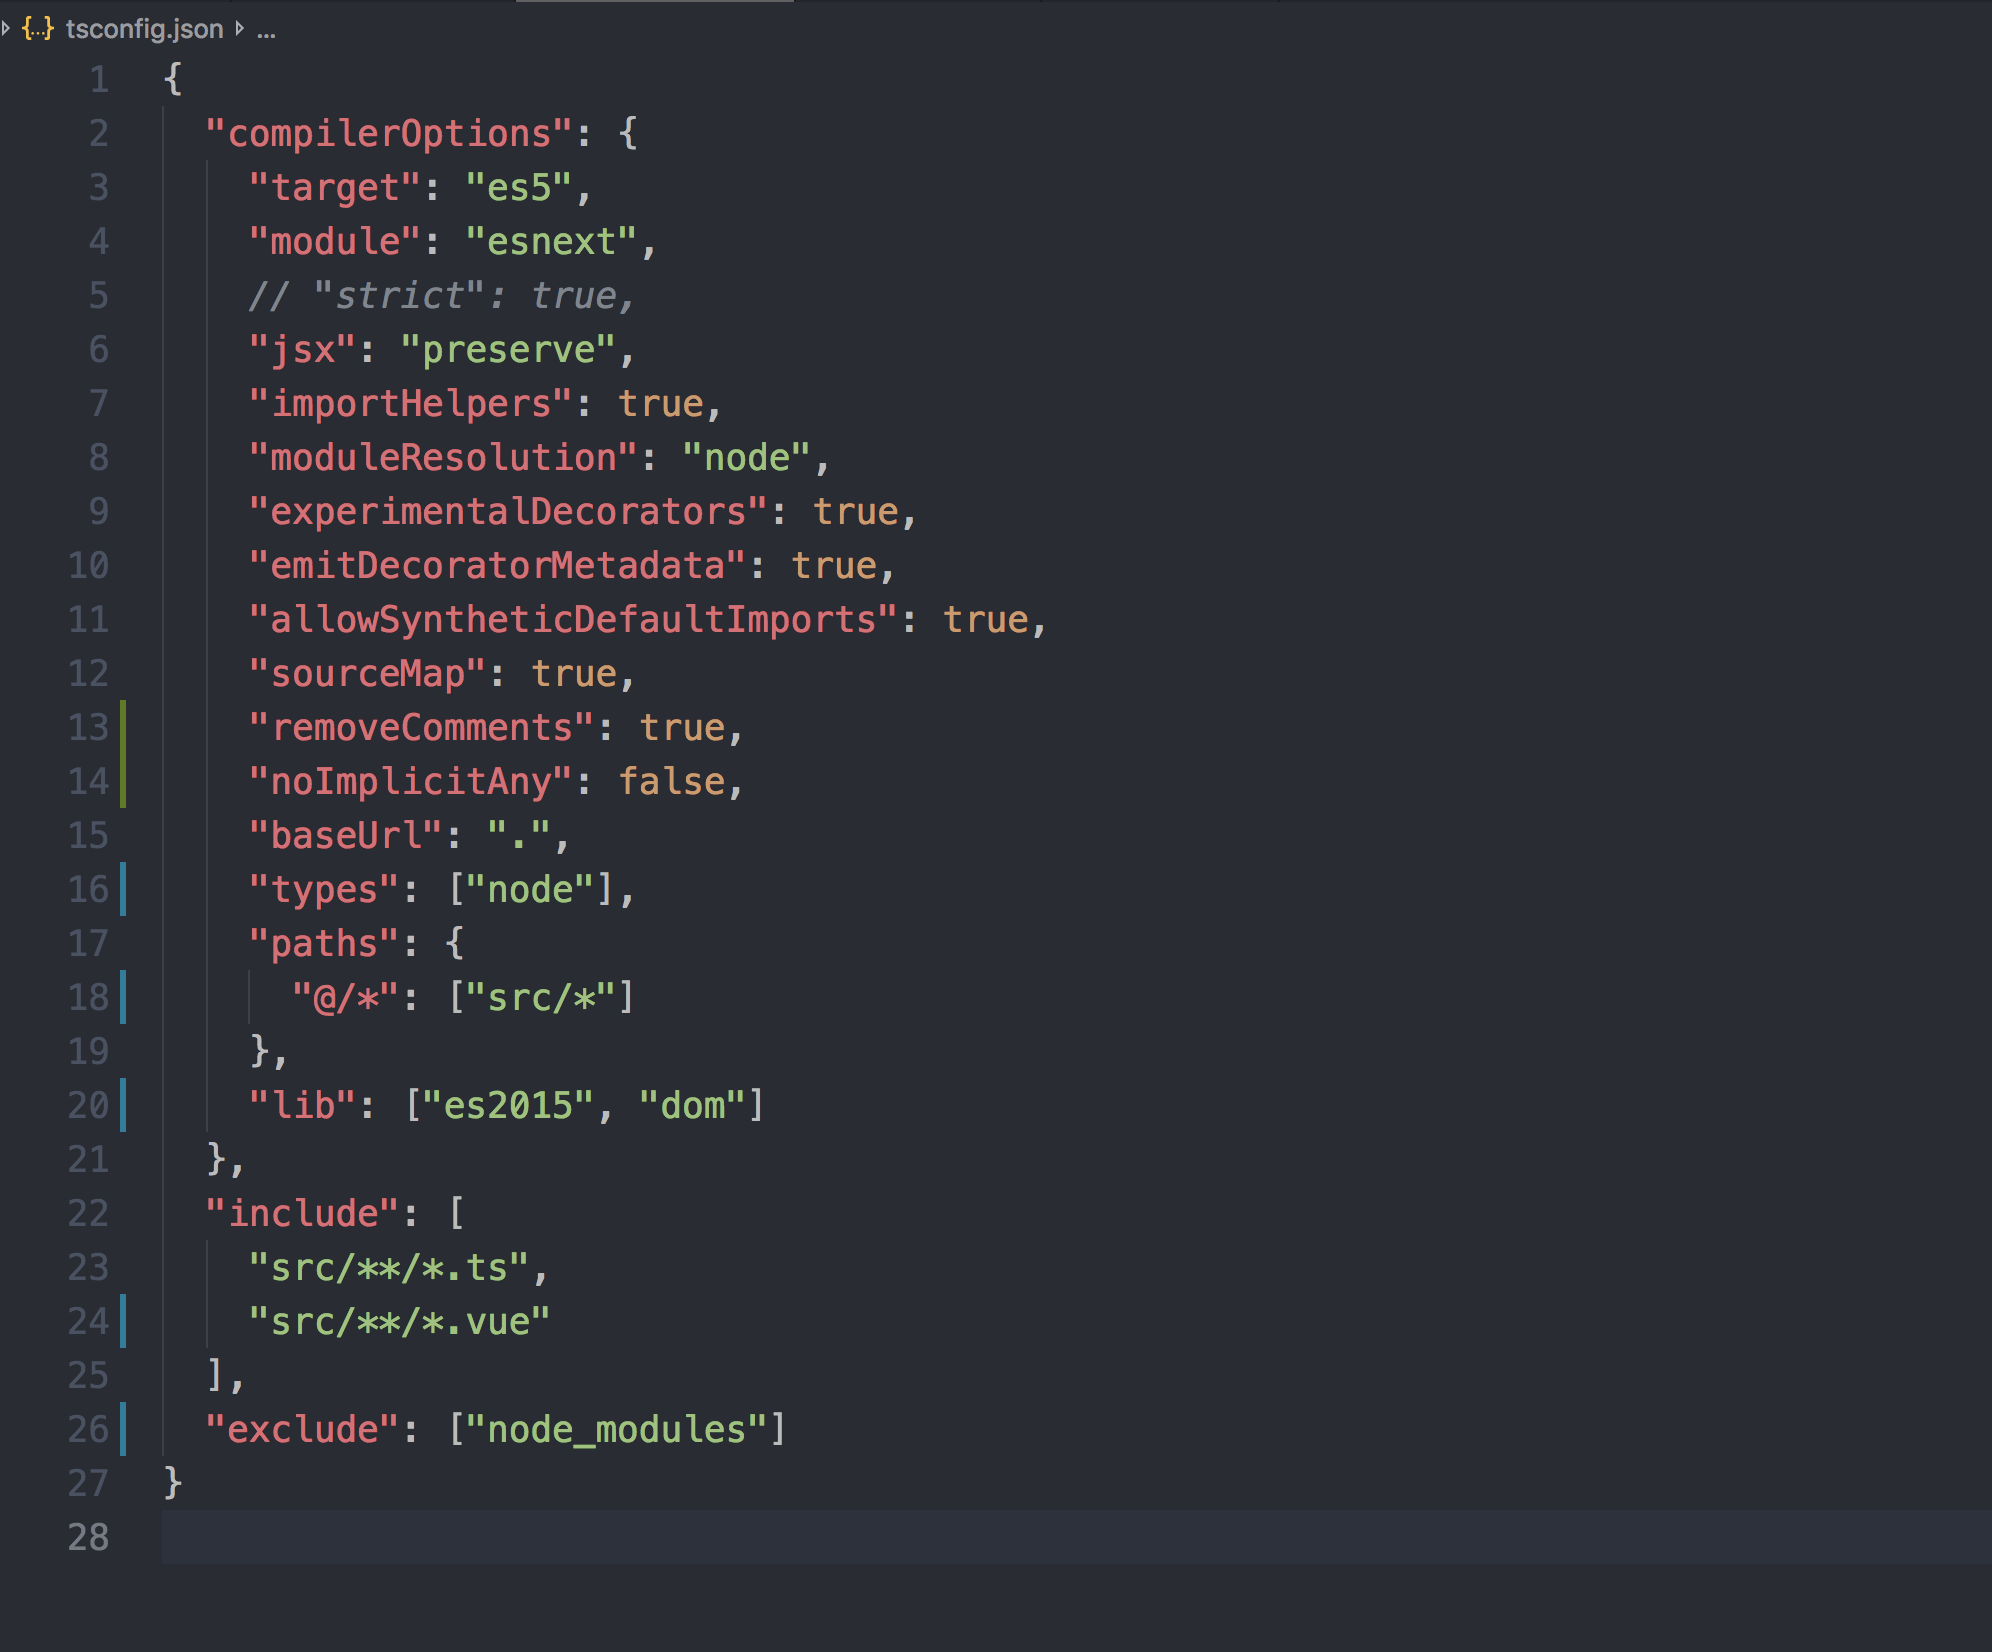Click the blue modified-line indicator beside line 16
1992x1652 pixels.
[x=122, y=889]
